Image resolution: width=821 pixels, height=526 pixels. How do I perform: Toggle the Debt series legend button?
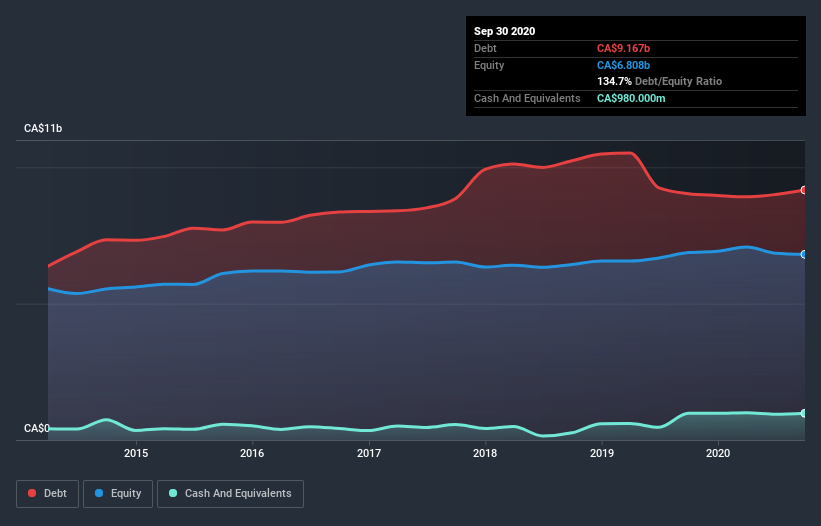click(48, 494)
